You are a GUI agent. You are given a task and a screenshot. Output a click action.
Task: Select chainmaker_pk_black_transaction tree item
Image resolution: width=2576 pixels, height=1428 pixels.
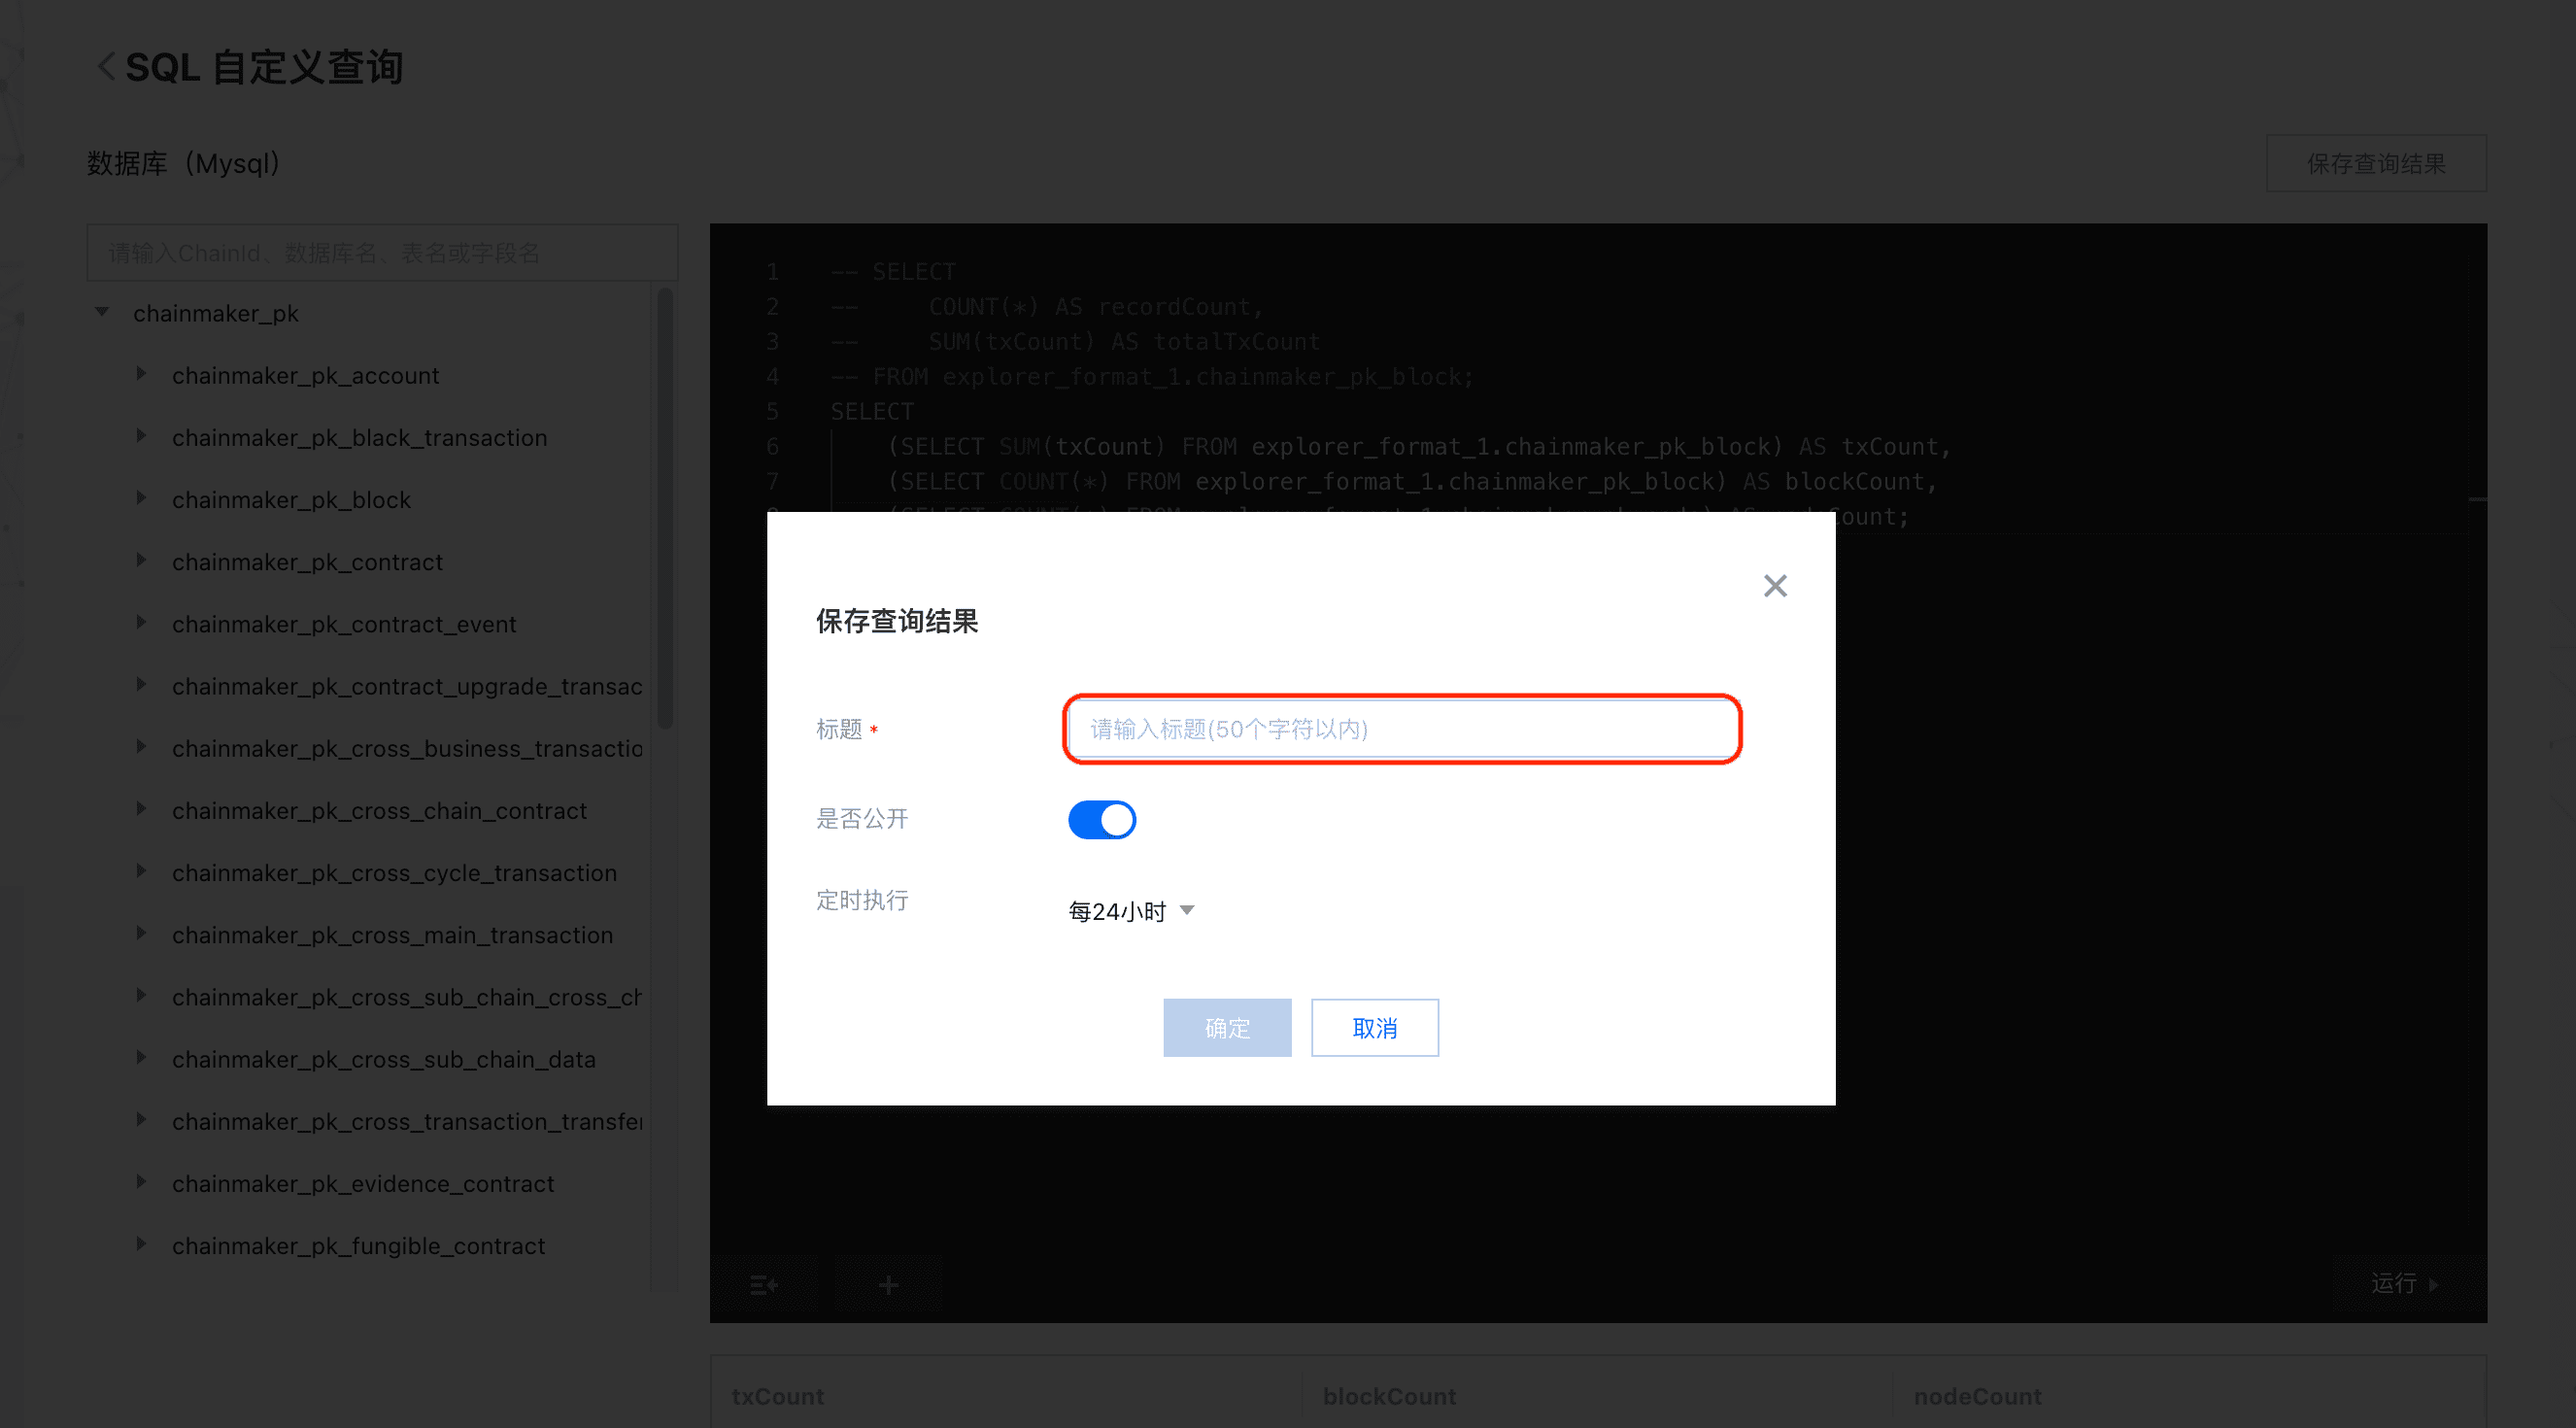point(359,437)
